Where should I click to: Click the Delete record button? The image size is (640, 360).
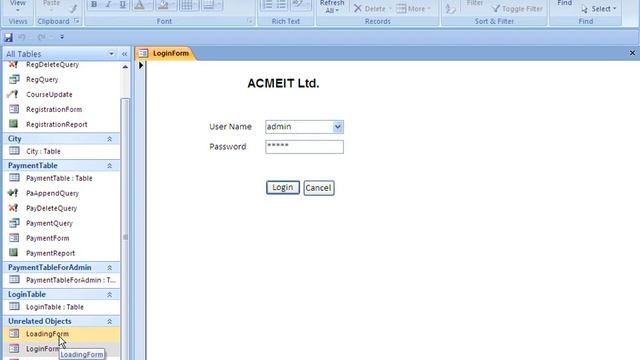pos(370,9)
